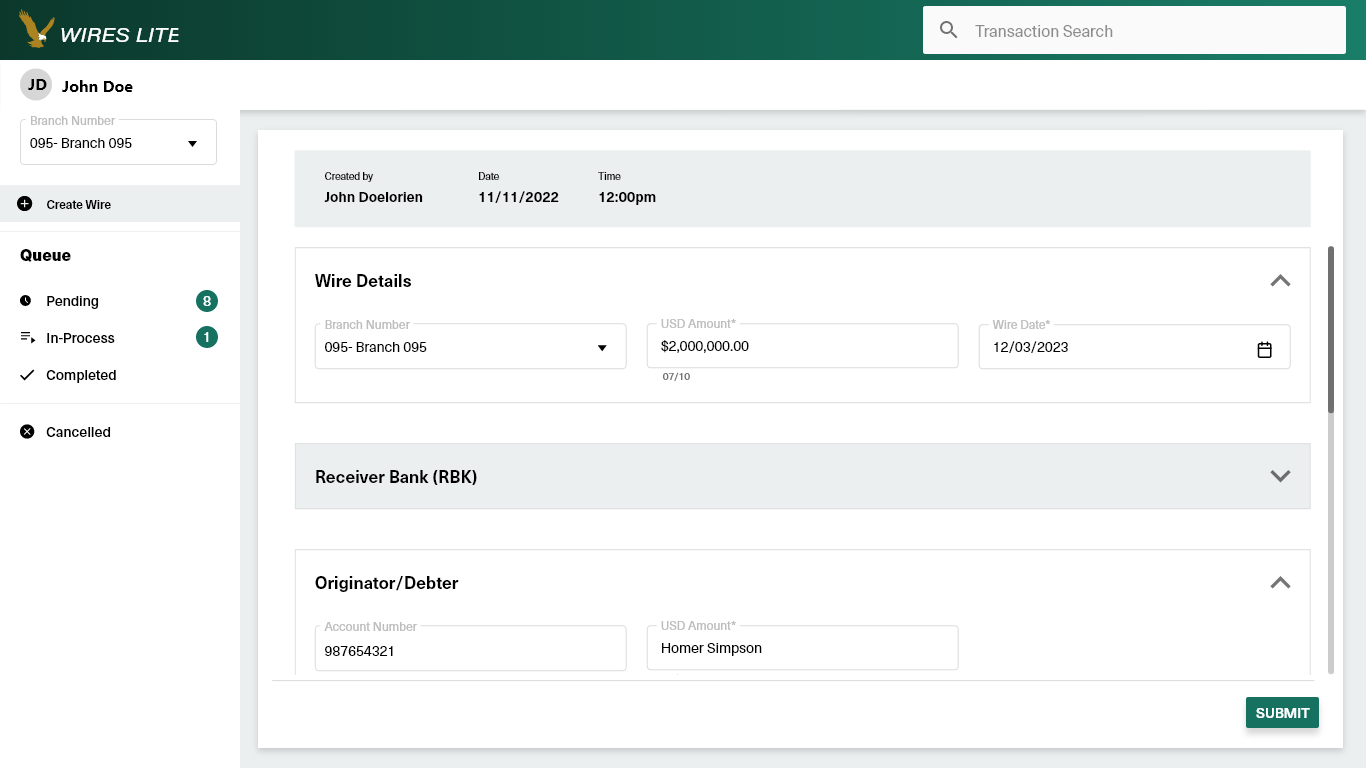Click the Create Wire button
The width and height of the screenshot is (1366, 768).
coord(78,204)
